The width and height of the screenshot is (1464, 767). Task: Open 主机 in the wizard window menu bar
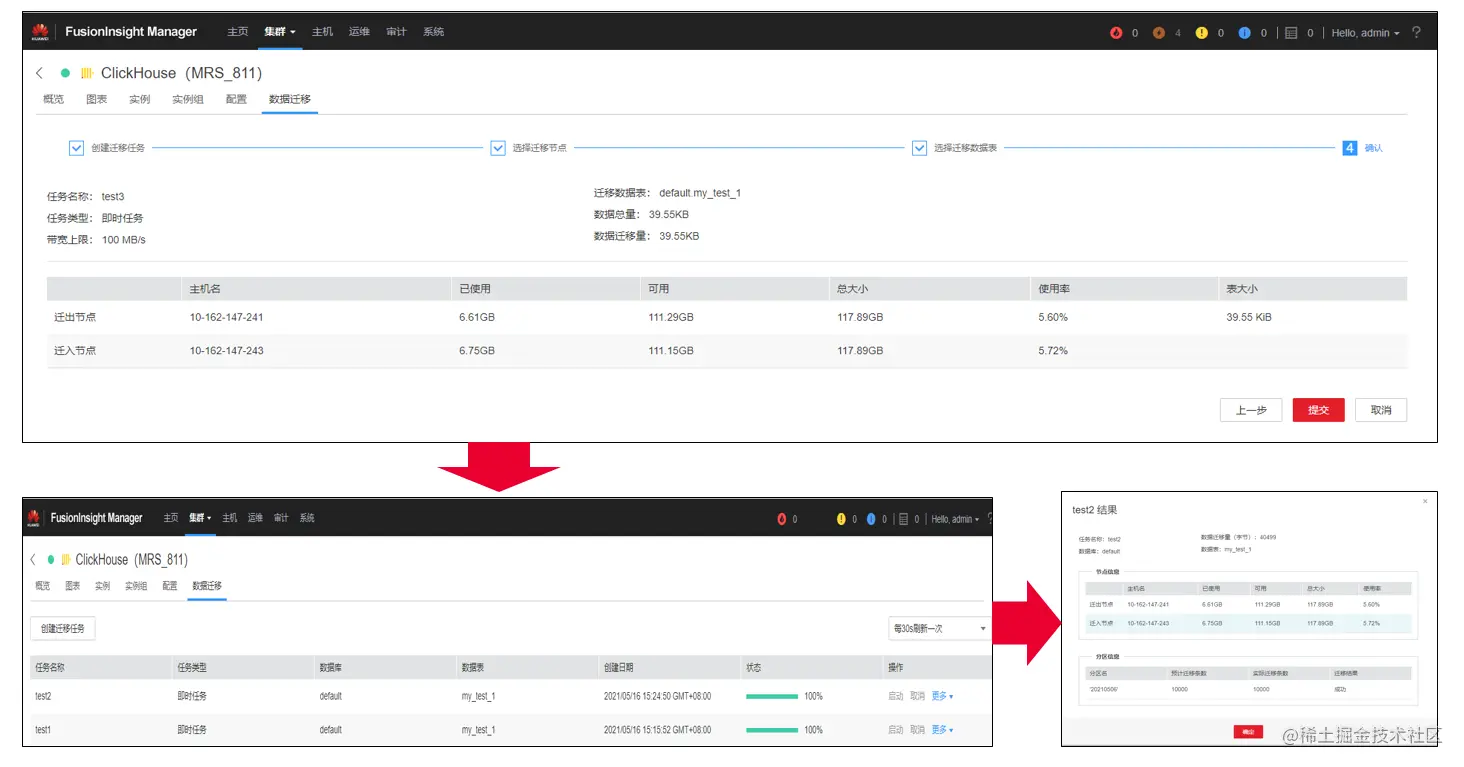[322, 32]
